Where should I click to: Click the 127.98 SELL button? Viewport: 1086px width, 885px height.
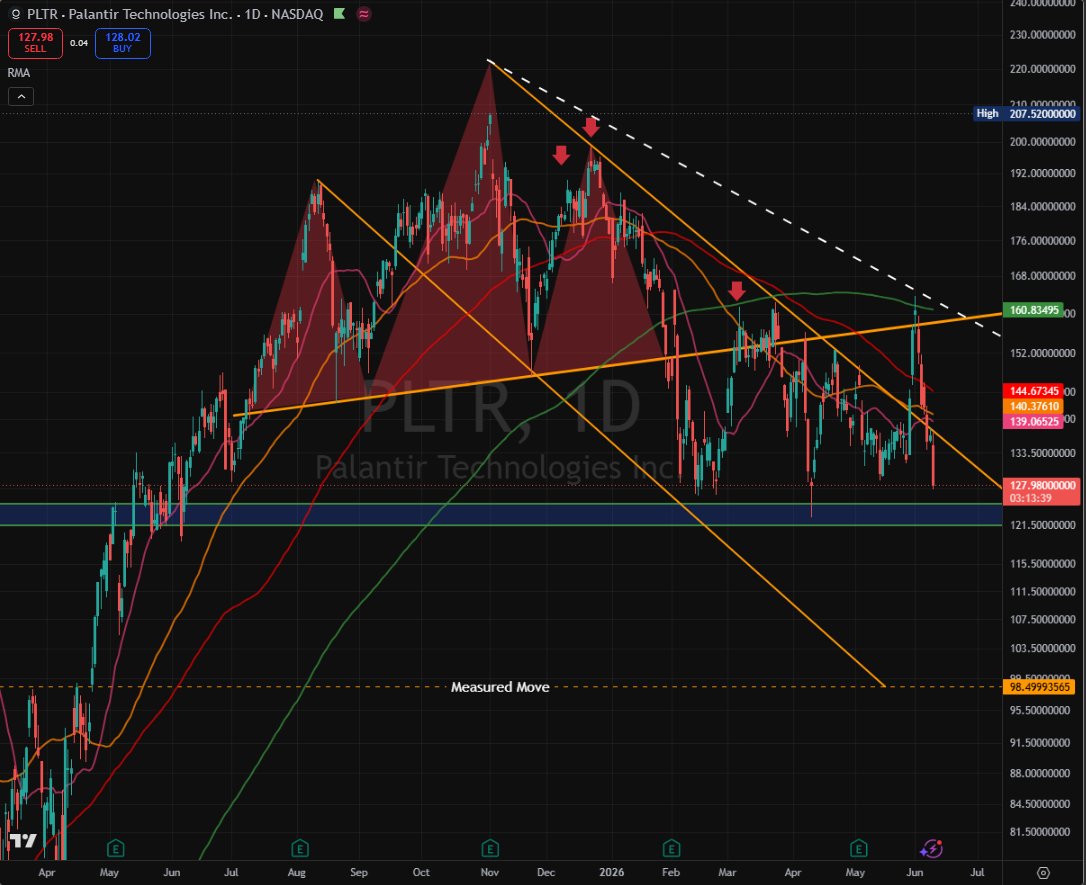click(x=35, y=43)
